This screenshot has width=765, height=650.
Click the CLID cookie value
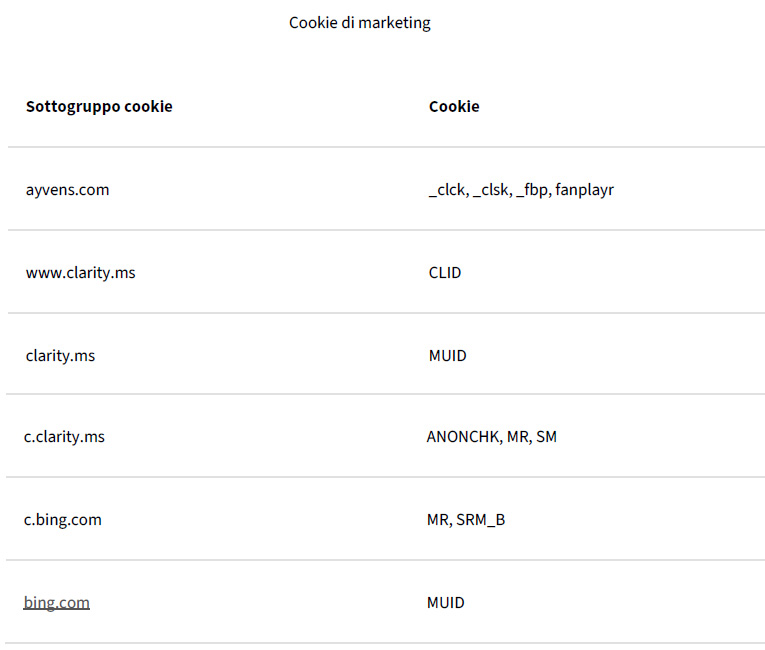coord(445,272)
